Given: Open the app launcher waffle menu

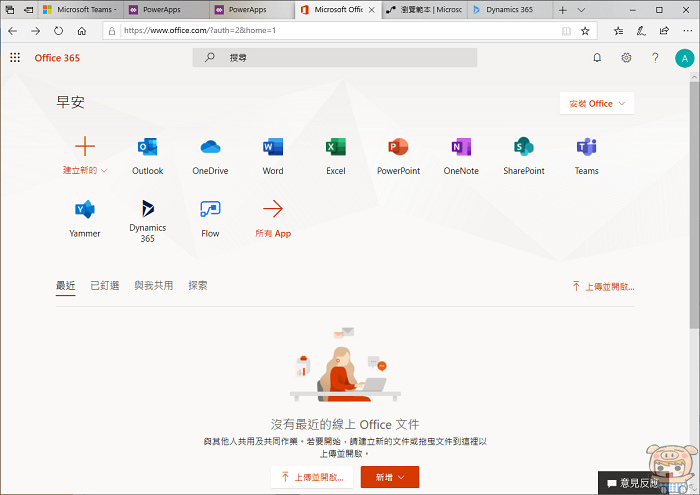Looking at the screenshot, I should coord(15,58).
